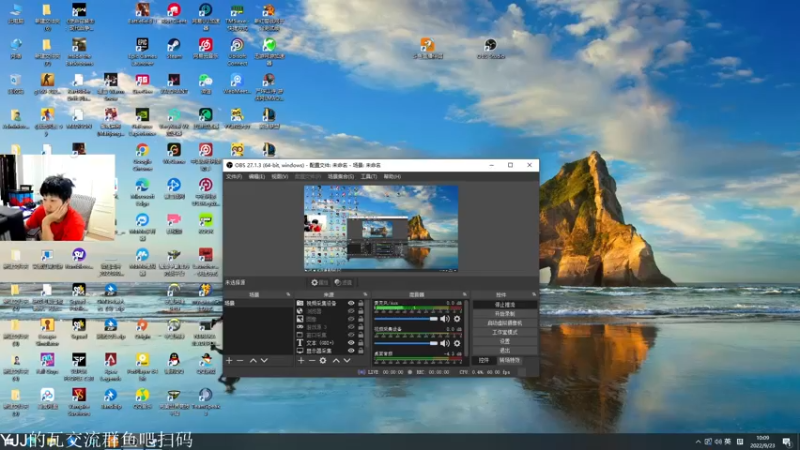Image resolution: width=800 pixels, height=450 pixels.
Task: Open source properties gear in sources toolbar
Action: (323, 361)
